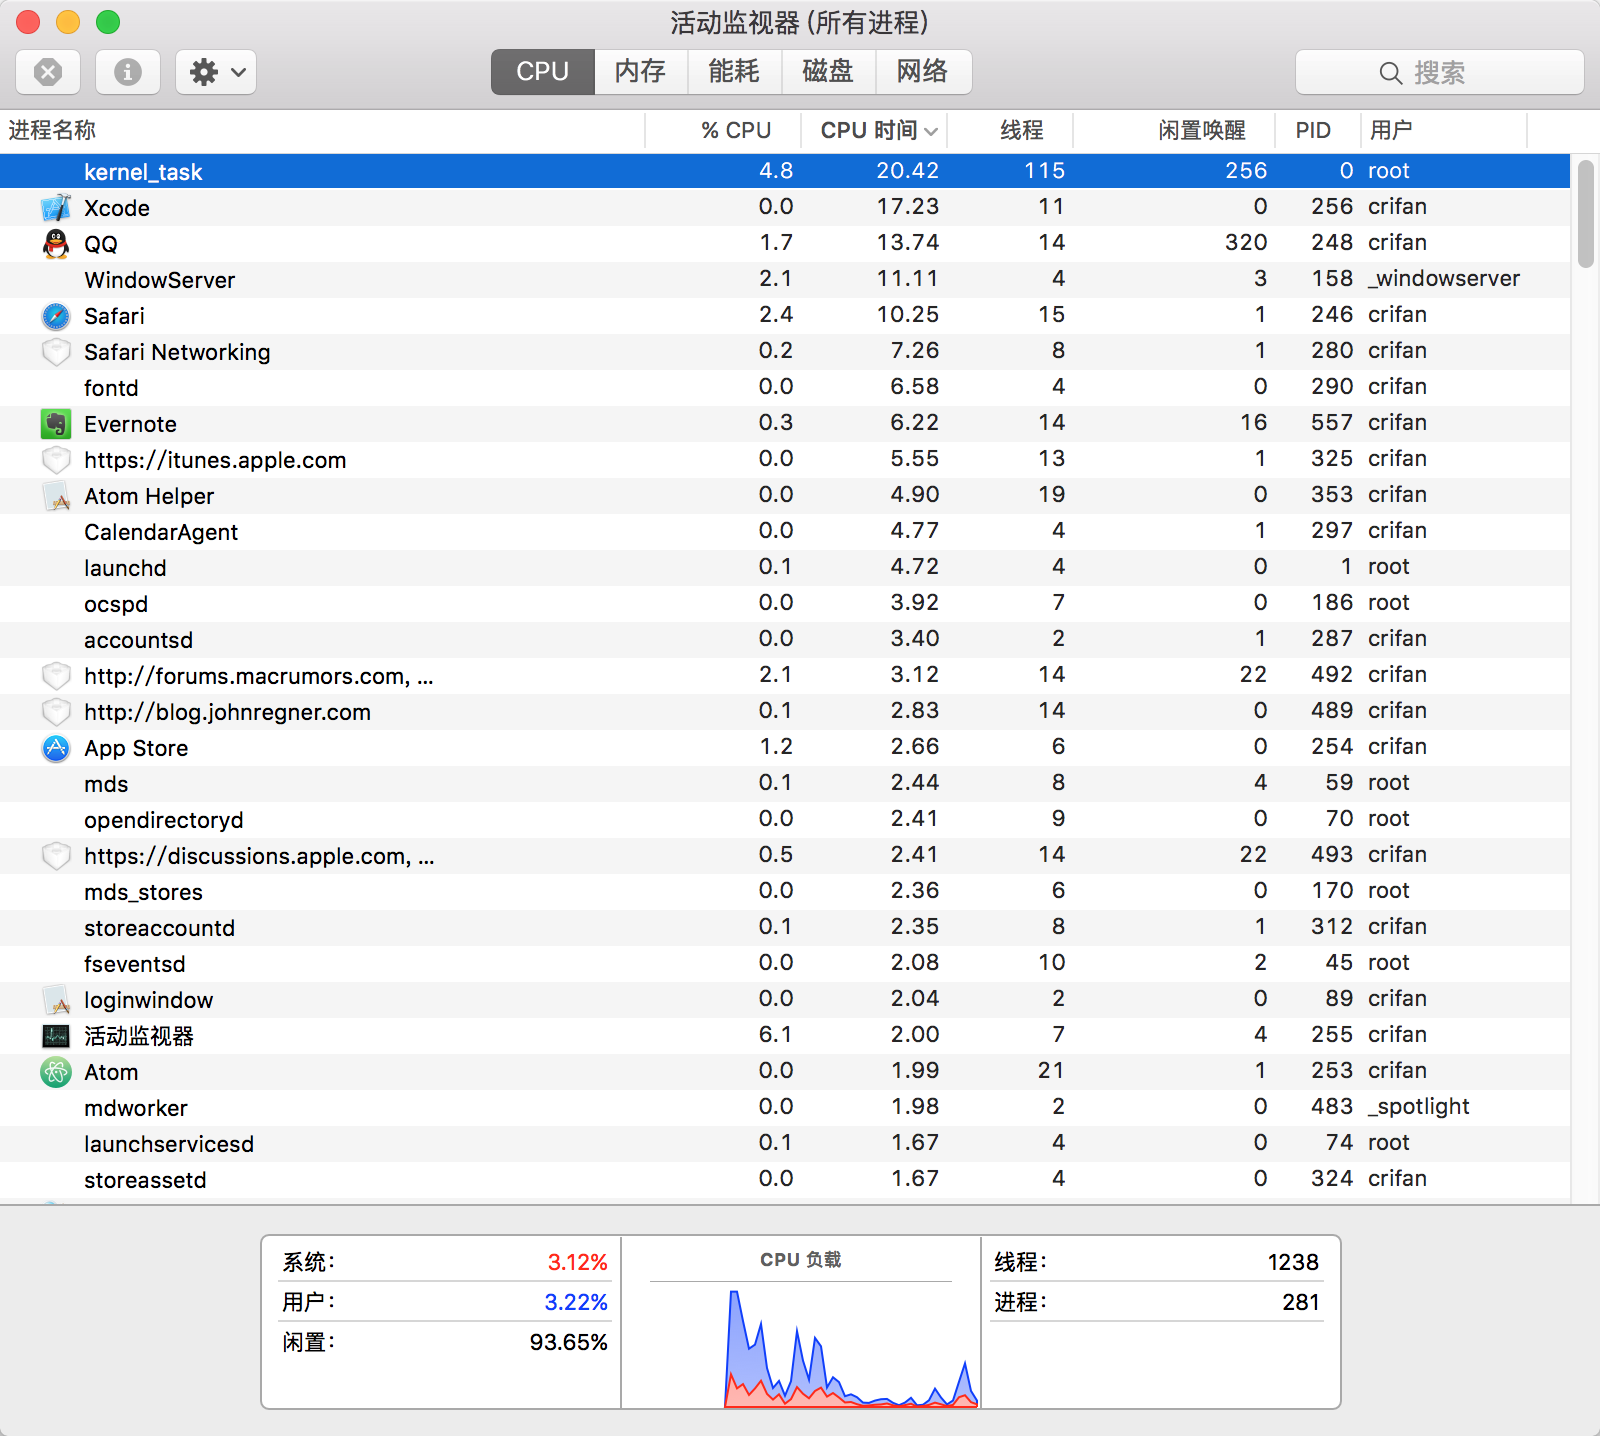The image size is (1600, 1436).
Task: Select the storeassetd process row
Action: tap(785, 1180)
